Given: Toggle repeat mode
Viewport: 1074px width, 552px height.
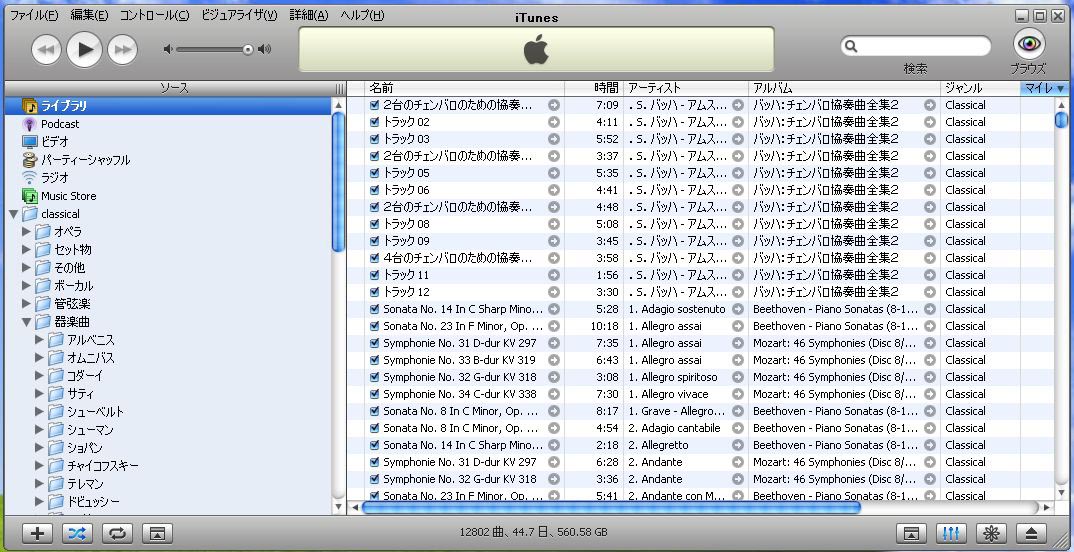Looking at the screenshot, I should coord(118,534).
